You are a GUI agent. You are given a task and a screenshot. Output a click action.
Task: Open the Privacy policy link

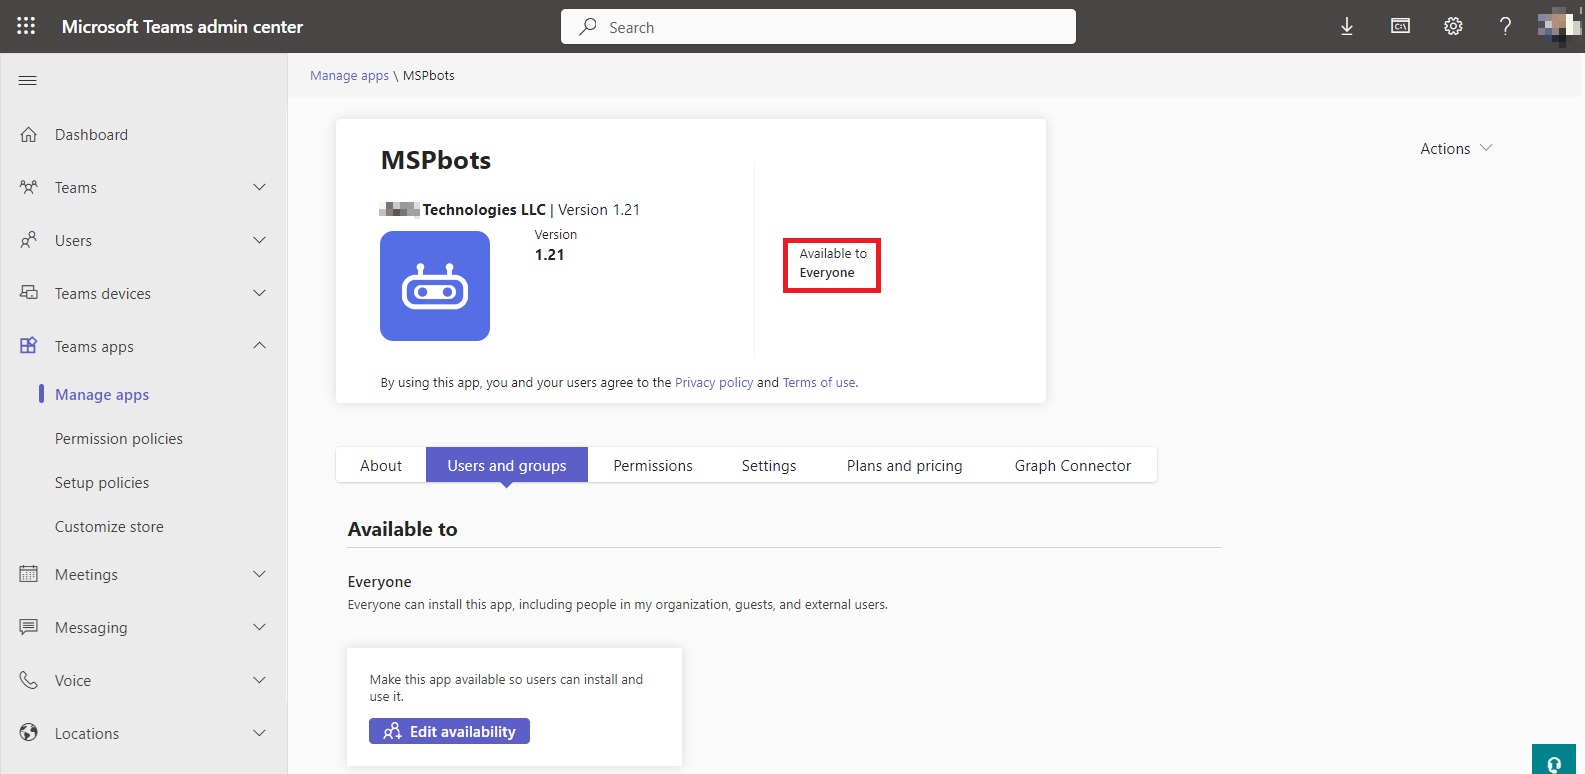point(713,383)
